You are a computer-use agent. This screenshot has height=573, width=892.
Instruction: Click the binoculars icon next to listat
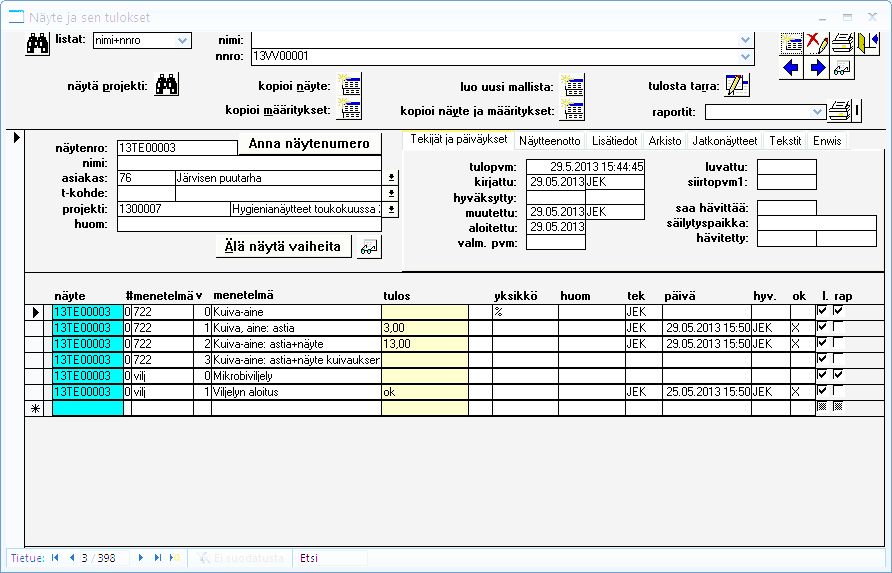37,43
